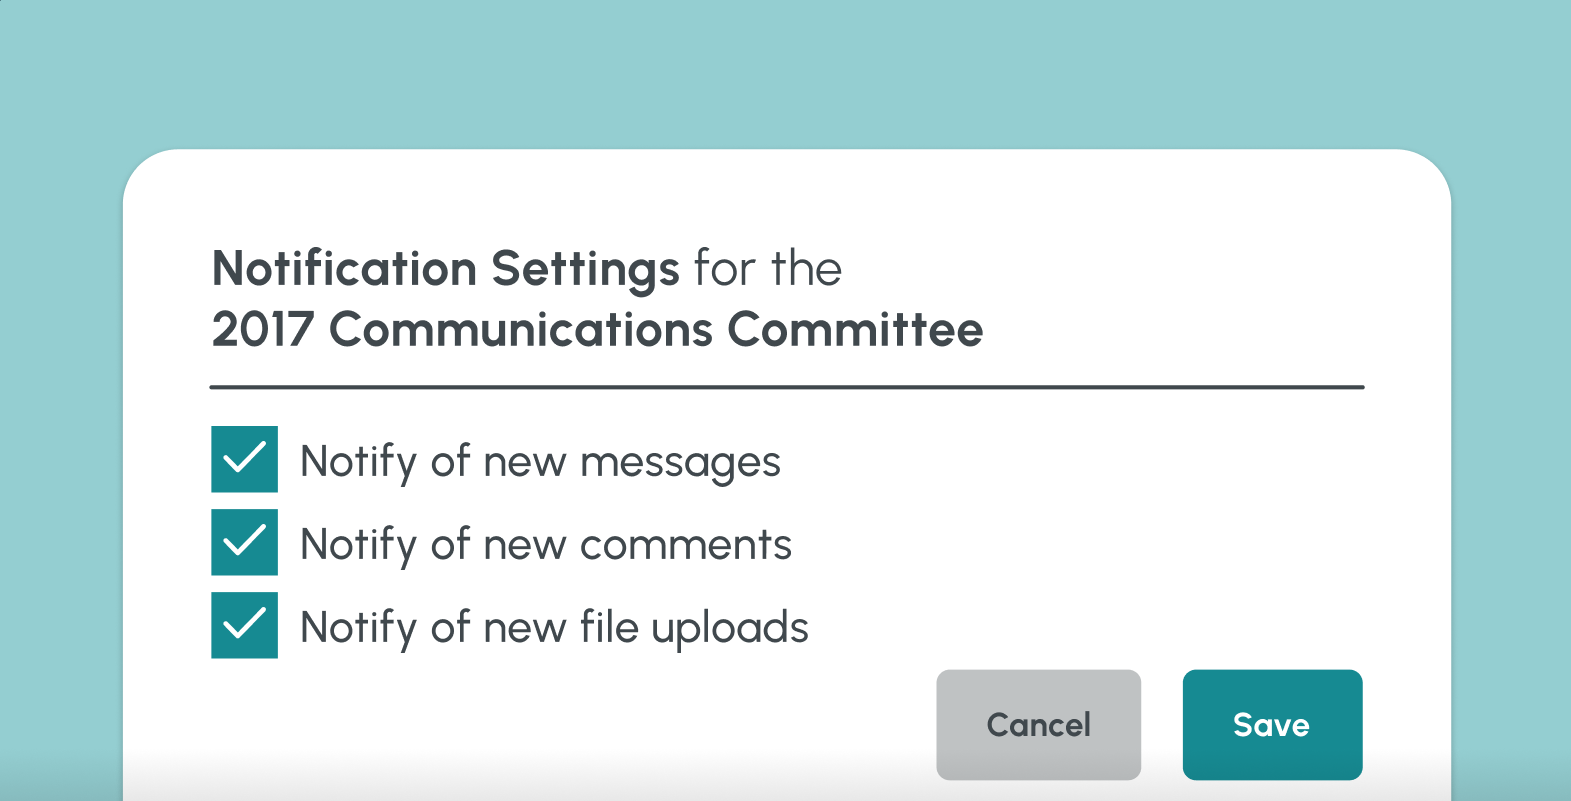Click the 'for the' text in heading
This screenshot has width=1571, height=801.
pyautogui.click(x=768, y=269)
